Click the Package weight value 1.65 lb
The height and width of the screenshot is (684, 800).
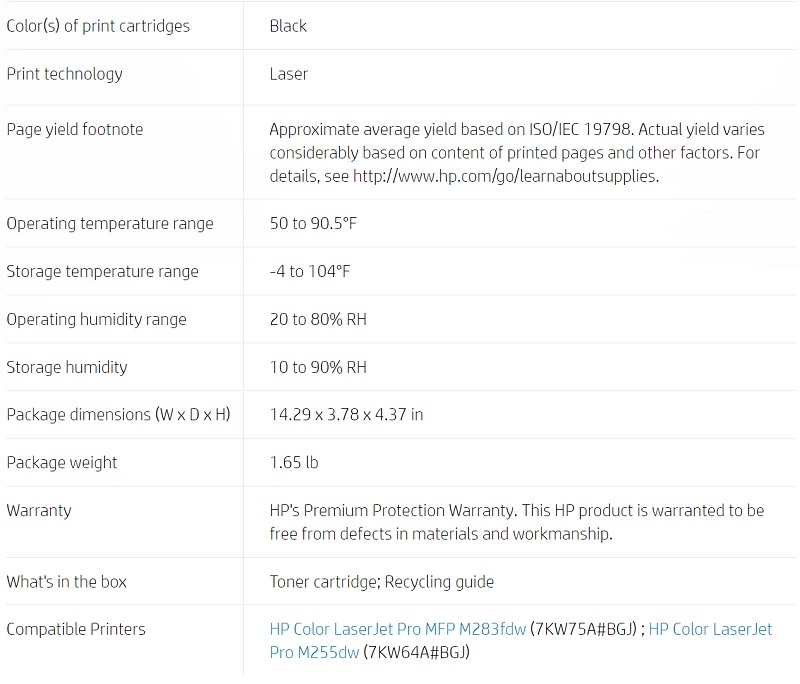click(x=294, y=462)
